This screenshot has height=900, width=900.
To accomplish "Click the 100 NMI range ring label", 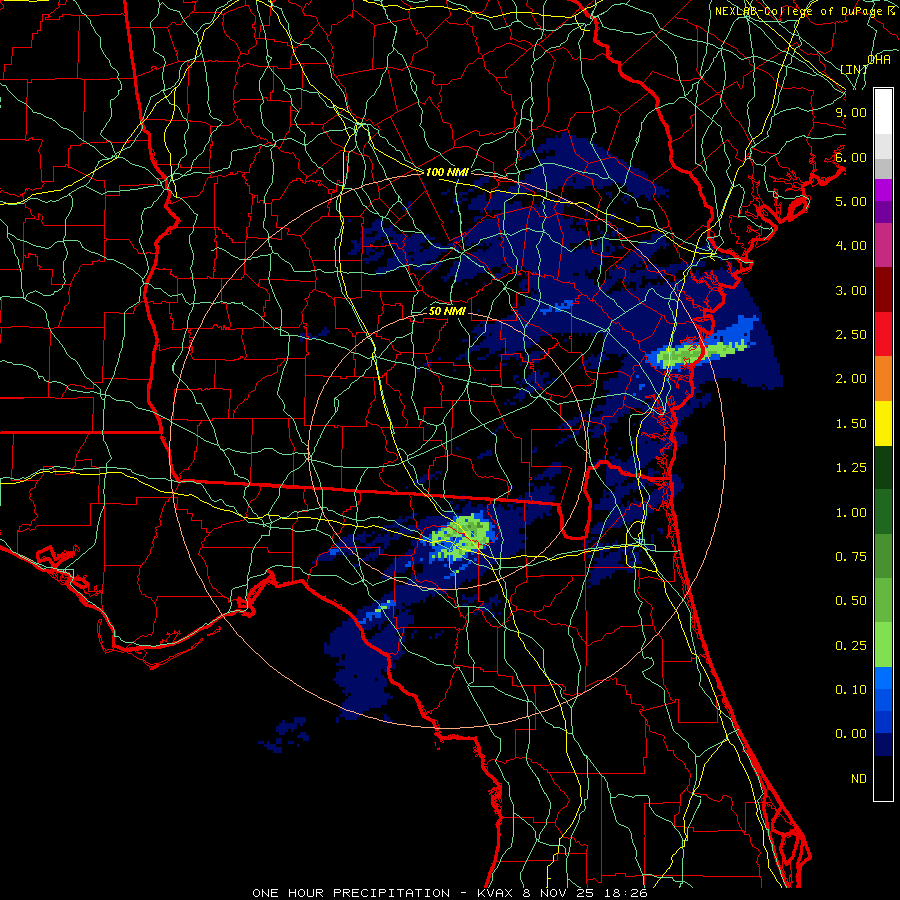I will pos(447,172).
